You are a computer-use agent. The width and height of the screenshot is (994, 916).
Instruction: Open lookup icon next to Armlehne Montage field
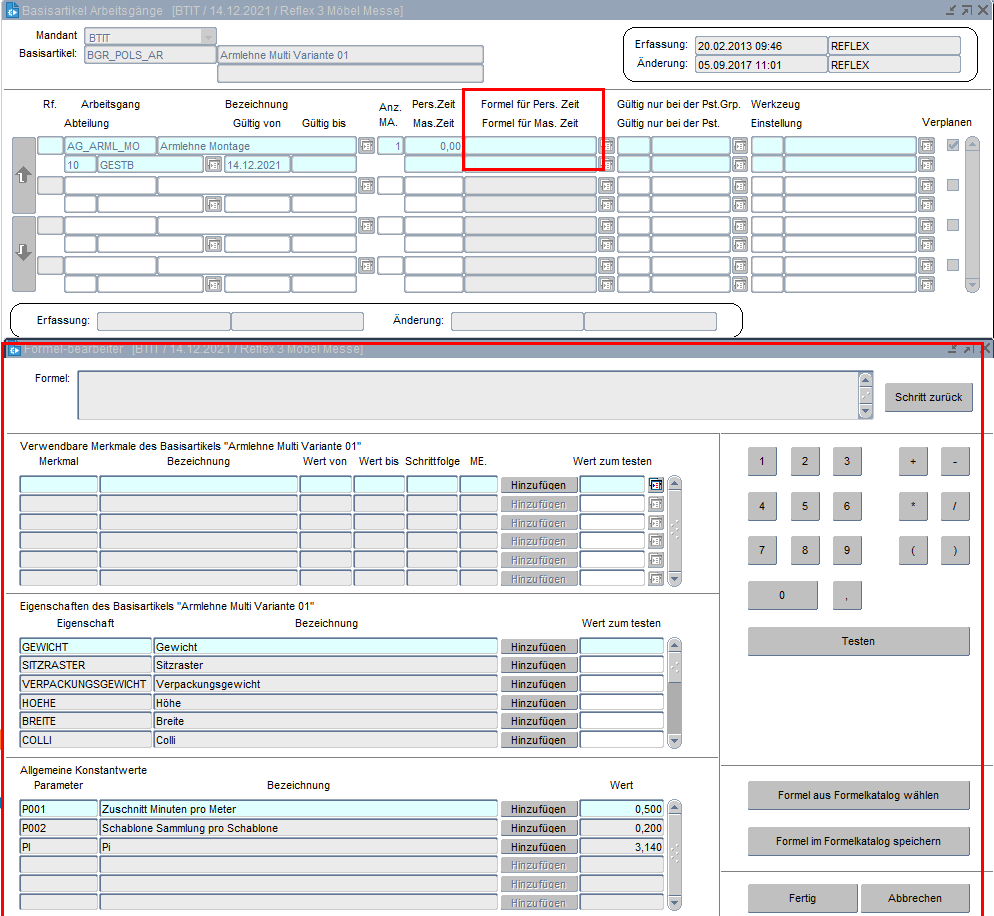click(367, 146)
